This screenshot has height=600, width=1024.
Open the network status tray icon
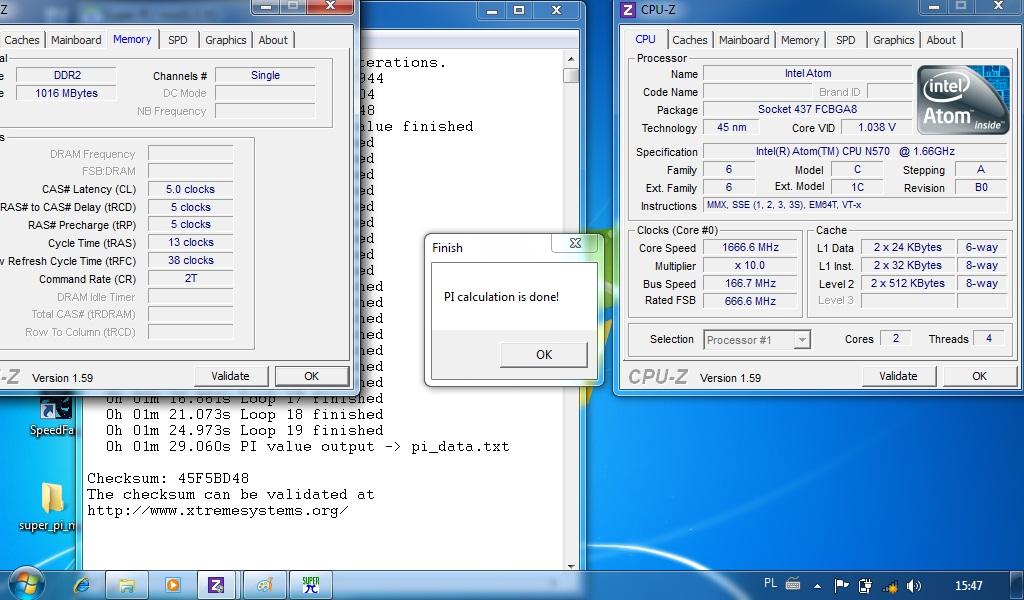point(889,586)
